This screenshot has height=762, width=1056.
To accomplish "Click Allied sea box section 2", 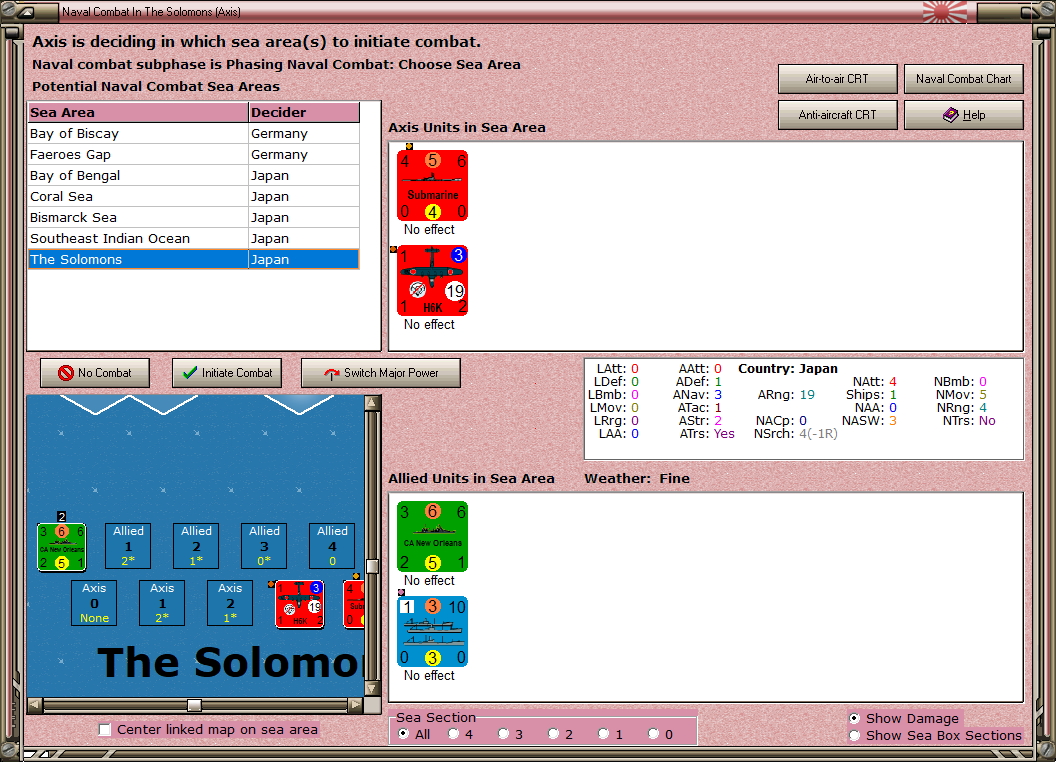I will click(196, 546).
